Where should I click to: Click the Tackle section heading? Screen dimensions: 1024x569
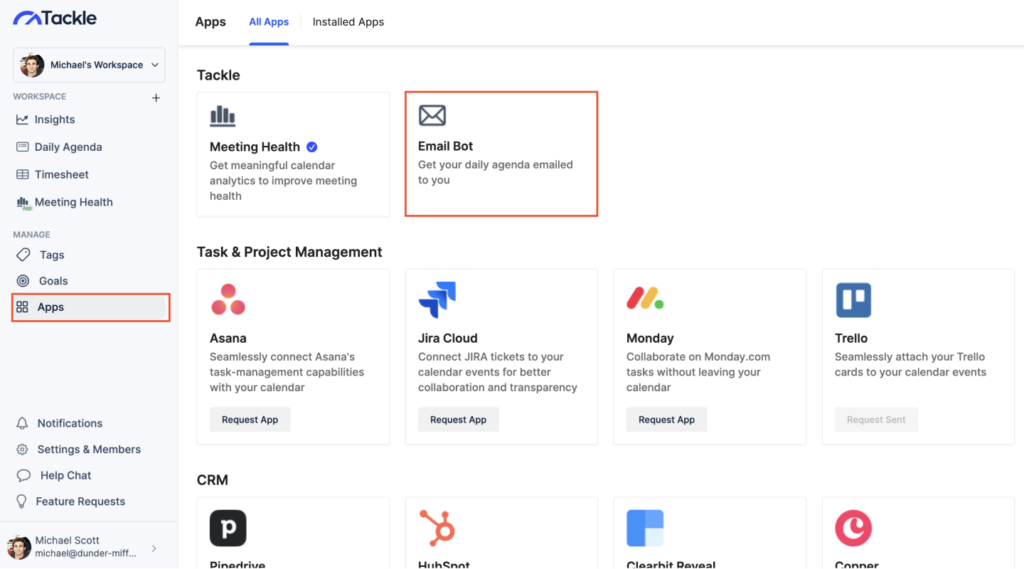coord(218,75)
